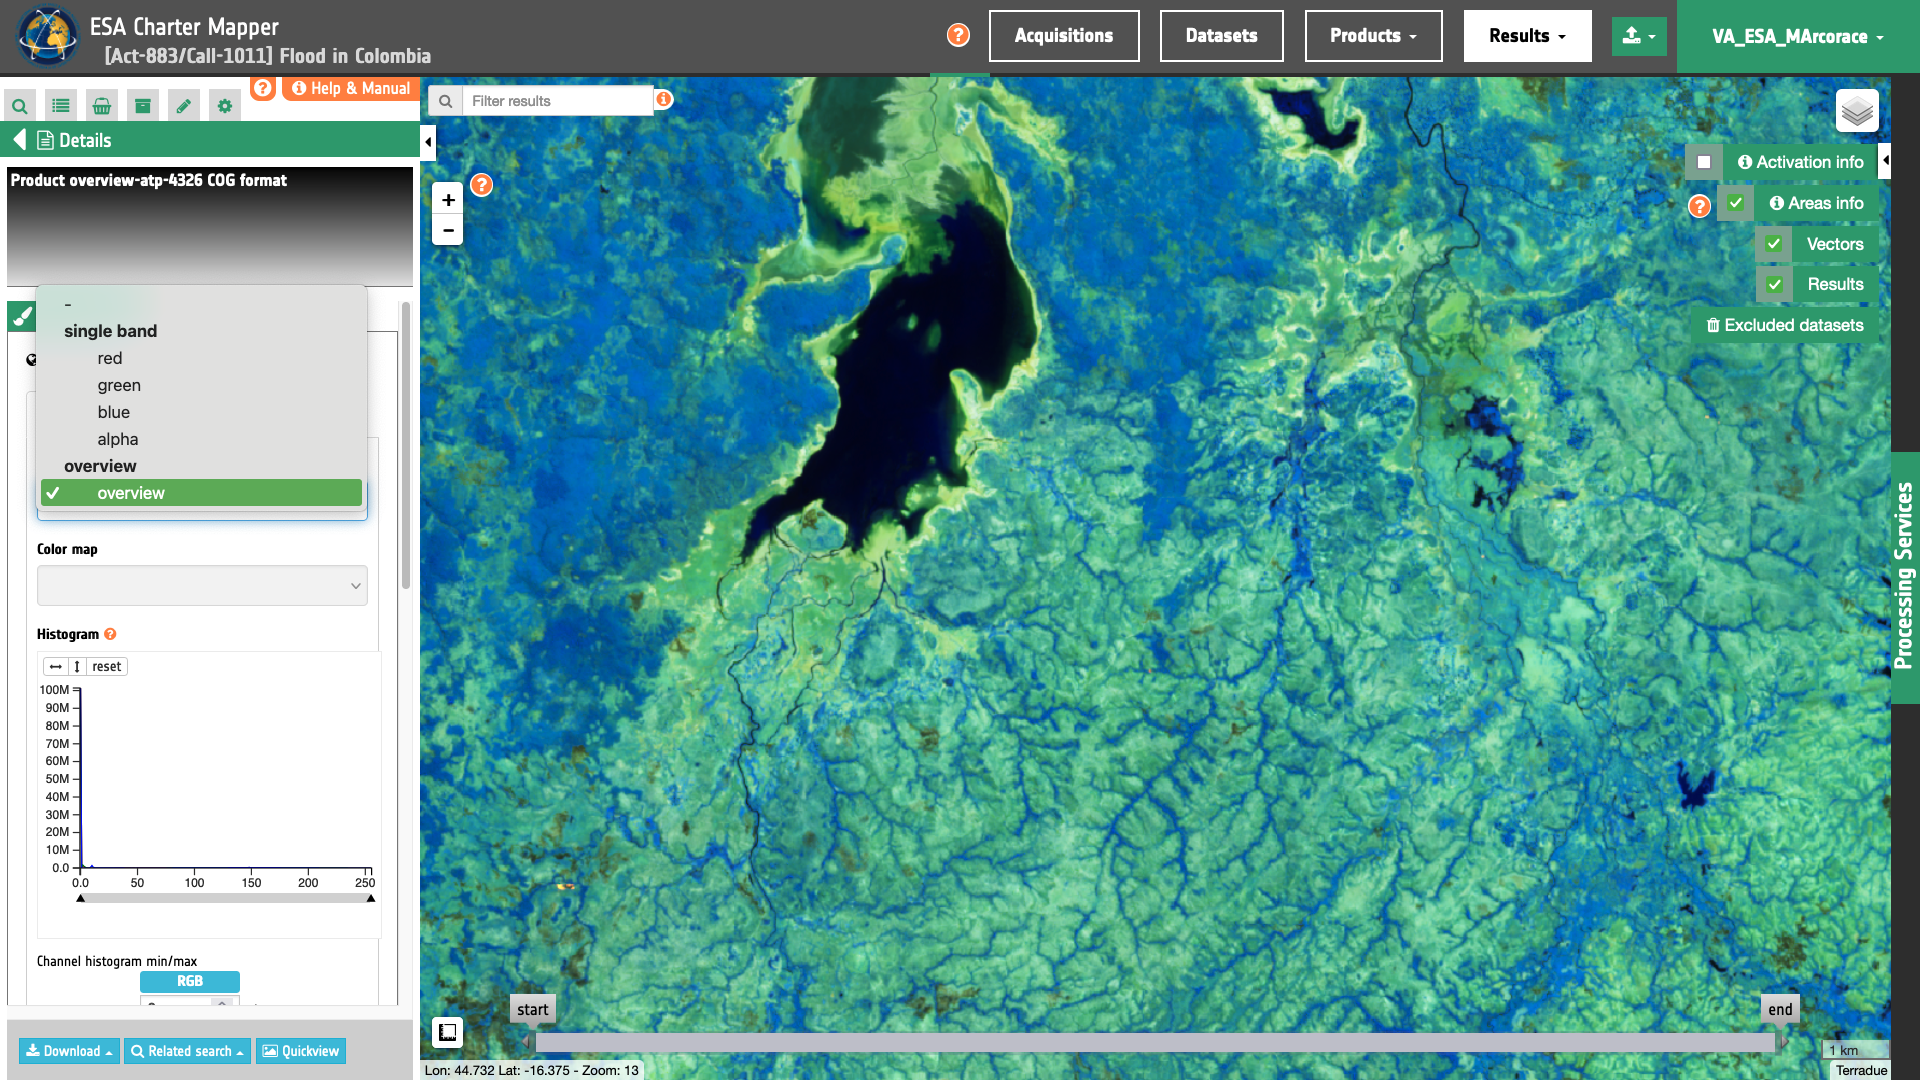Image resolution: width=1920 pixels, height=1080 pixels.
Task: Select the blue single band option
Action: [201, 412]
